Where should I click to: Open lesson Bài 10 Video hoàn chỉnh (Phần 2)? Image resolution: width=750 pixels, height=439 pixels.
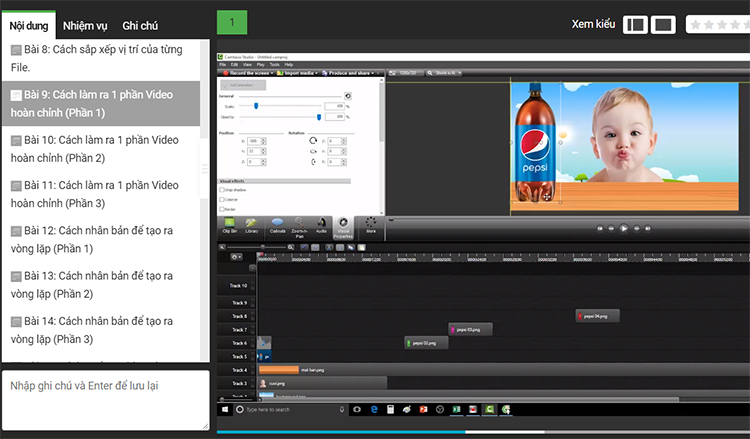point(98,149)
